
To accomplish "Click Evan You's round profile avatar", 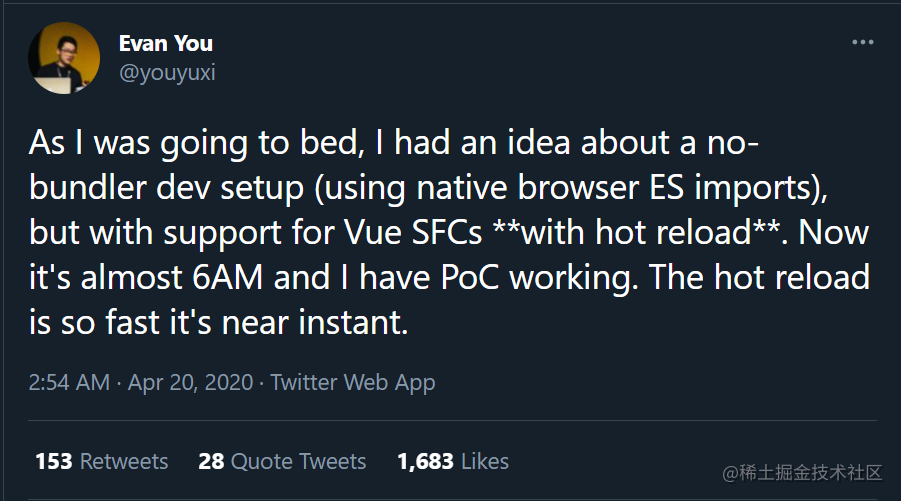I will coord(64,58).
